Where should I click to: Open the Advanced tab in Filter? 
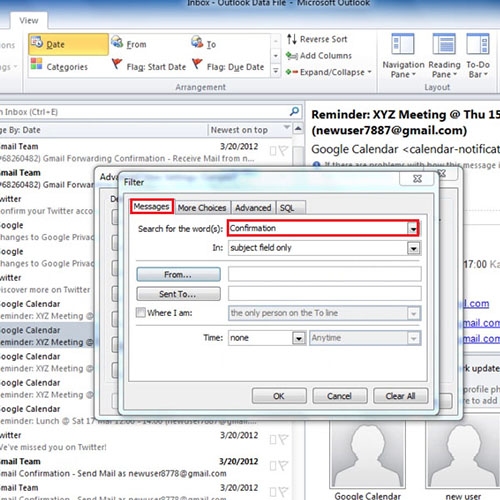[253, 208]
